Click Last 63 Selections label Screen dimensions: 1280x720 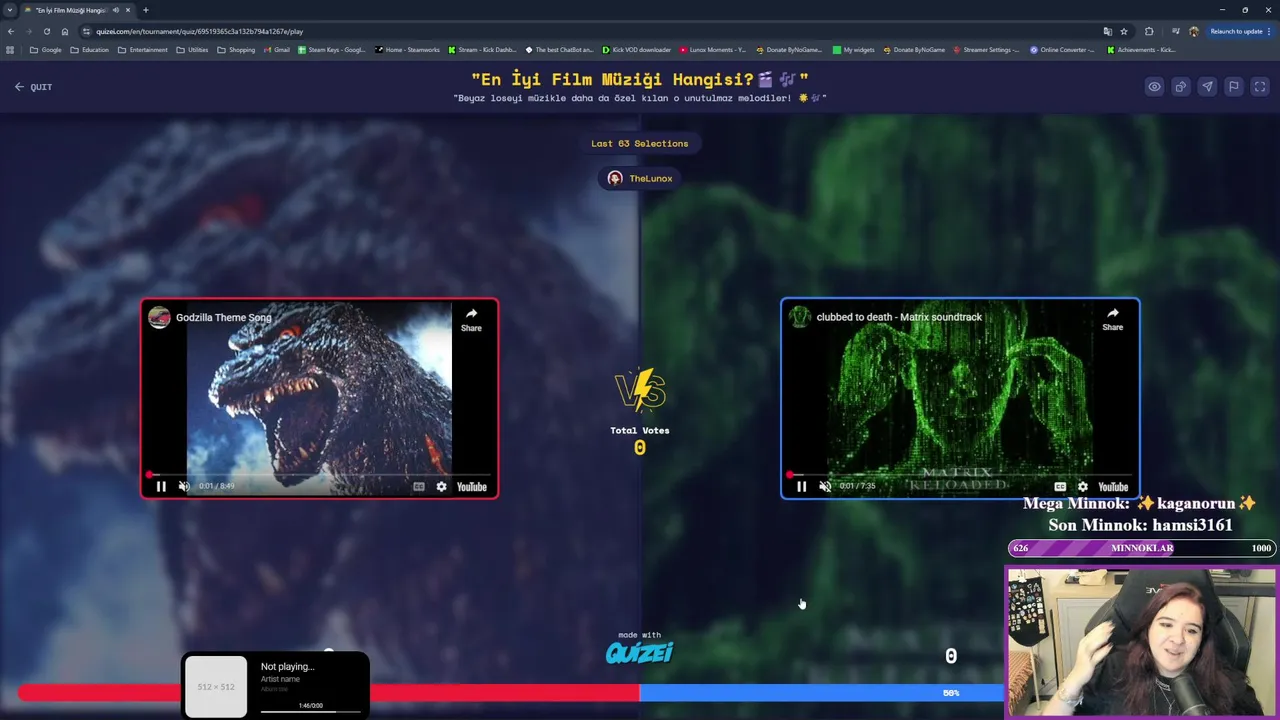[640, 143]
